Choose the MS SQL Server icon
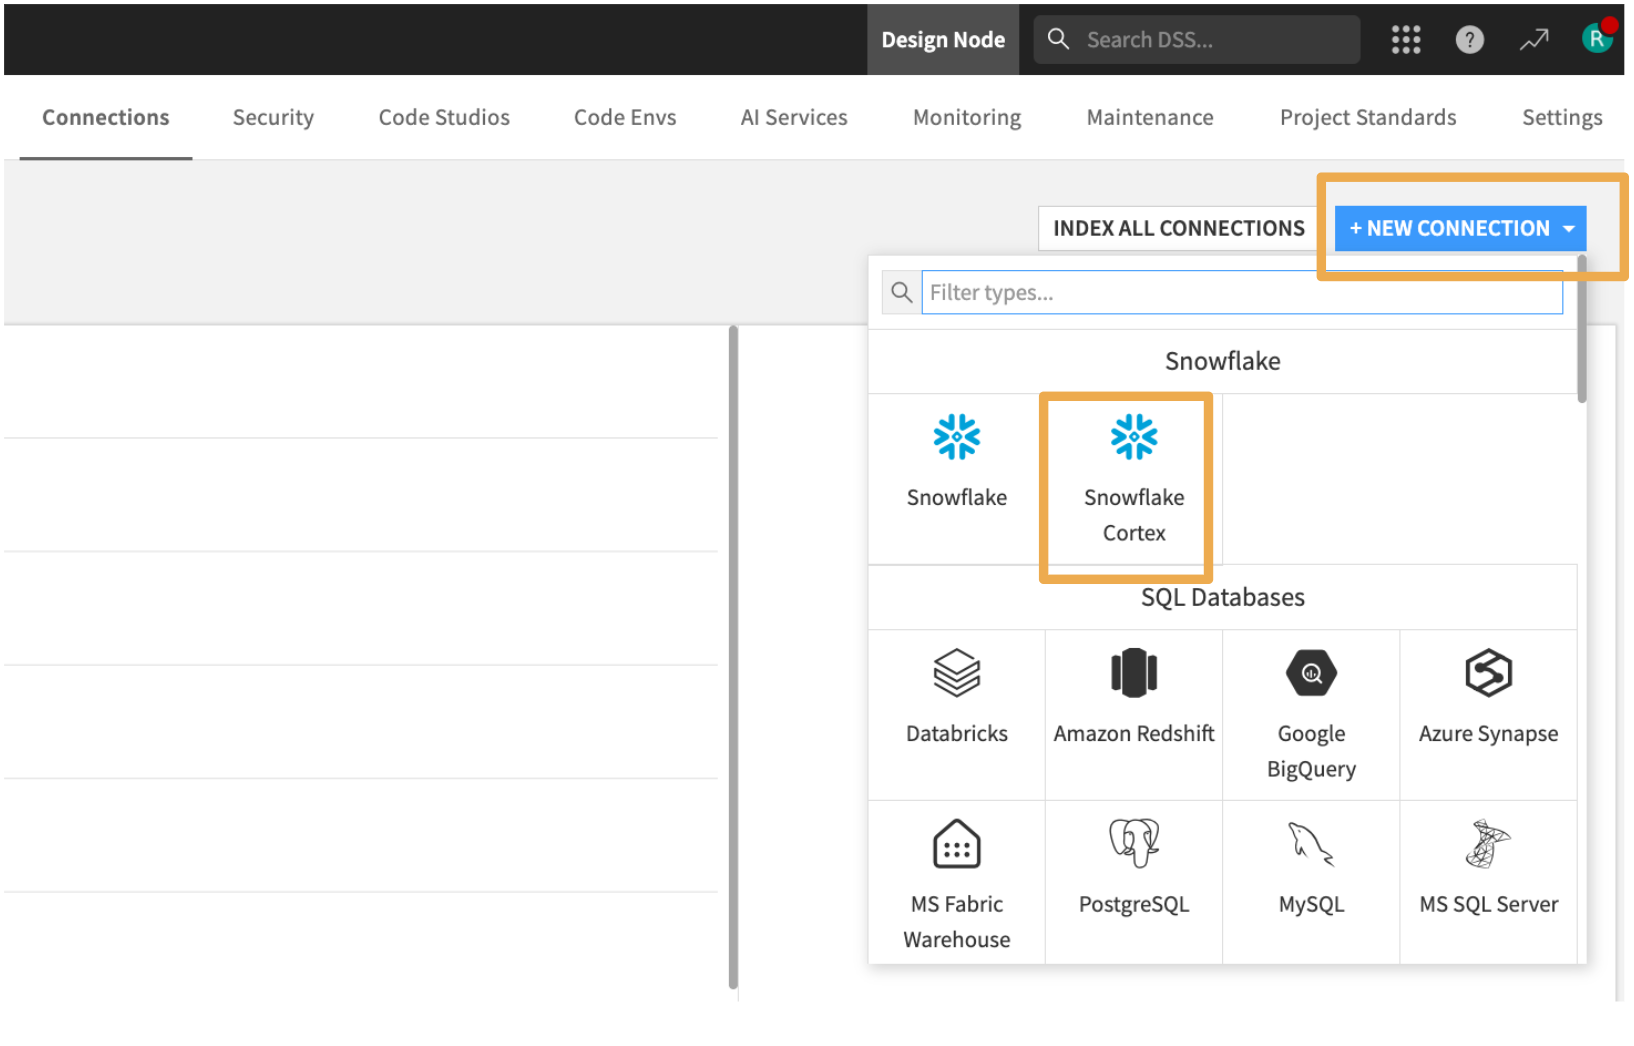 [x=1488, y=843]
